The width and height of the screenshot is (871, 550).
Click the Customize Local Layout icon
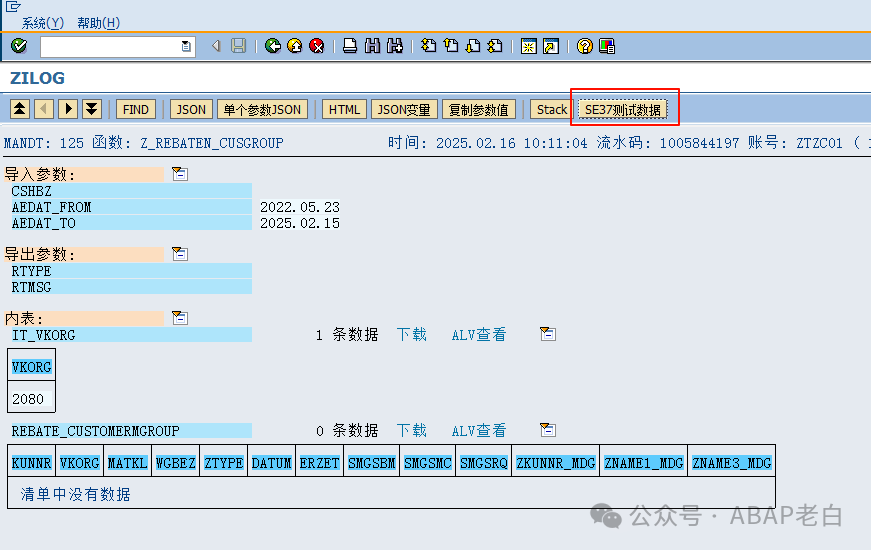(x=607, y=46)
